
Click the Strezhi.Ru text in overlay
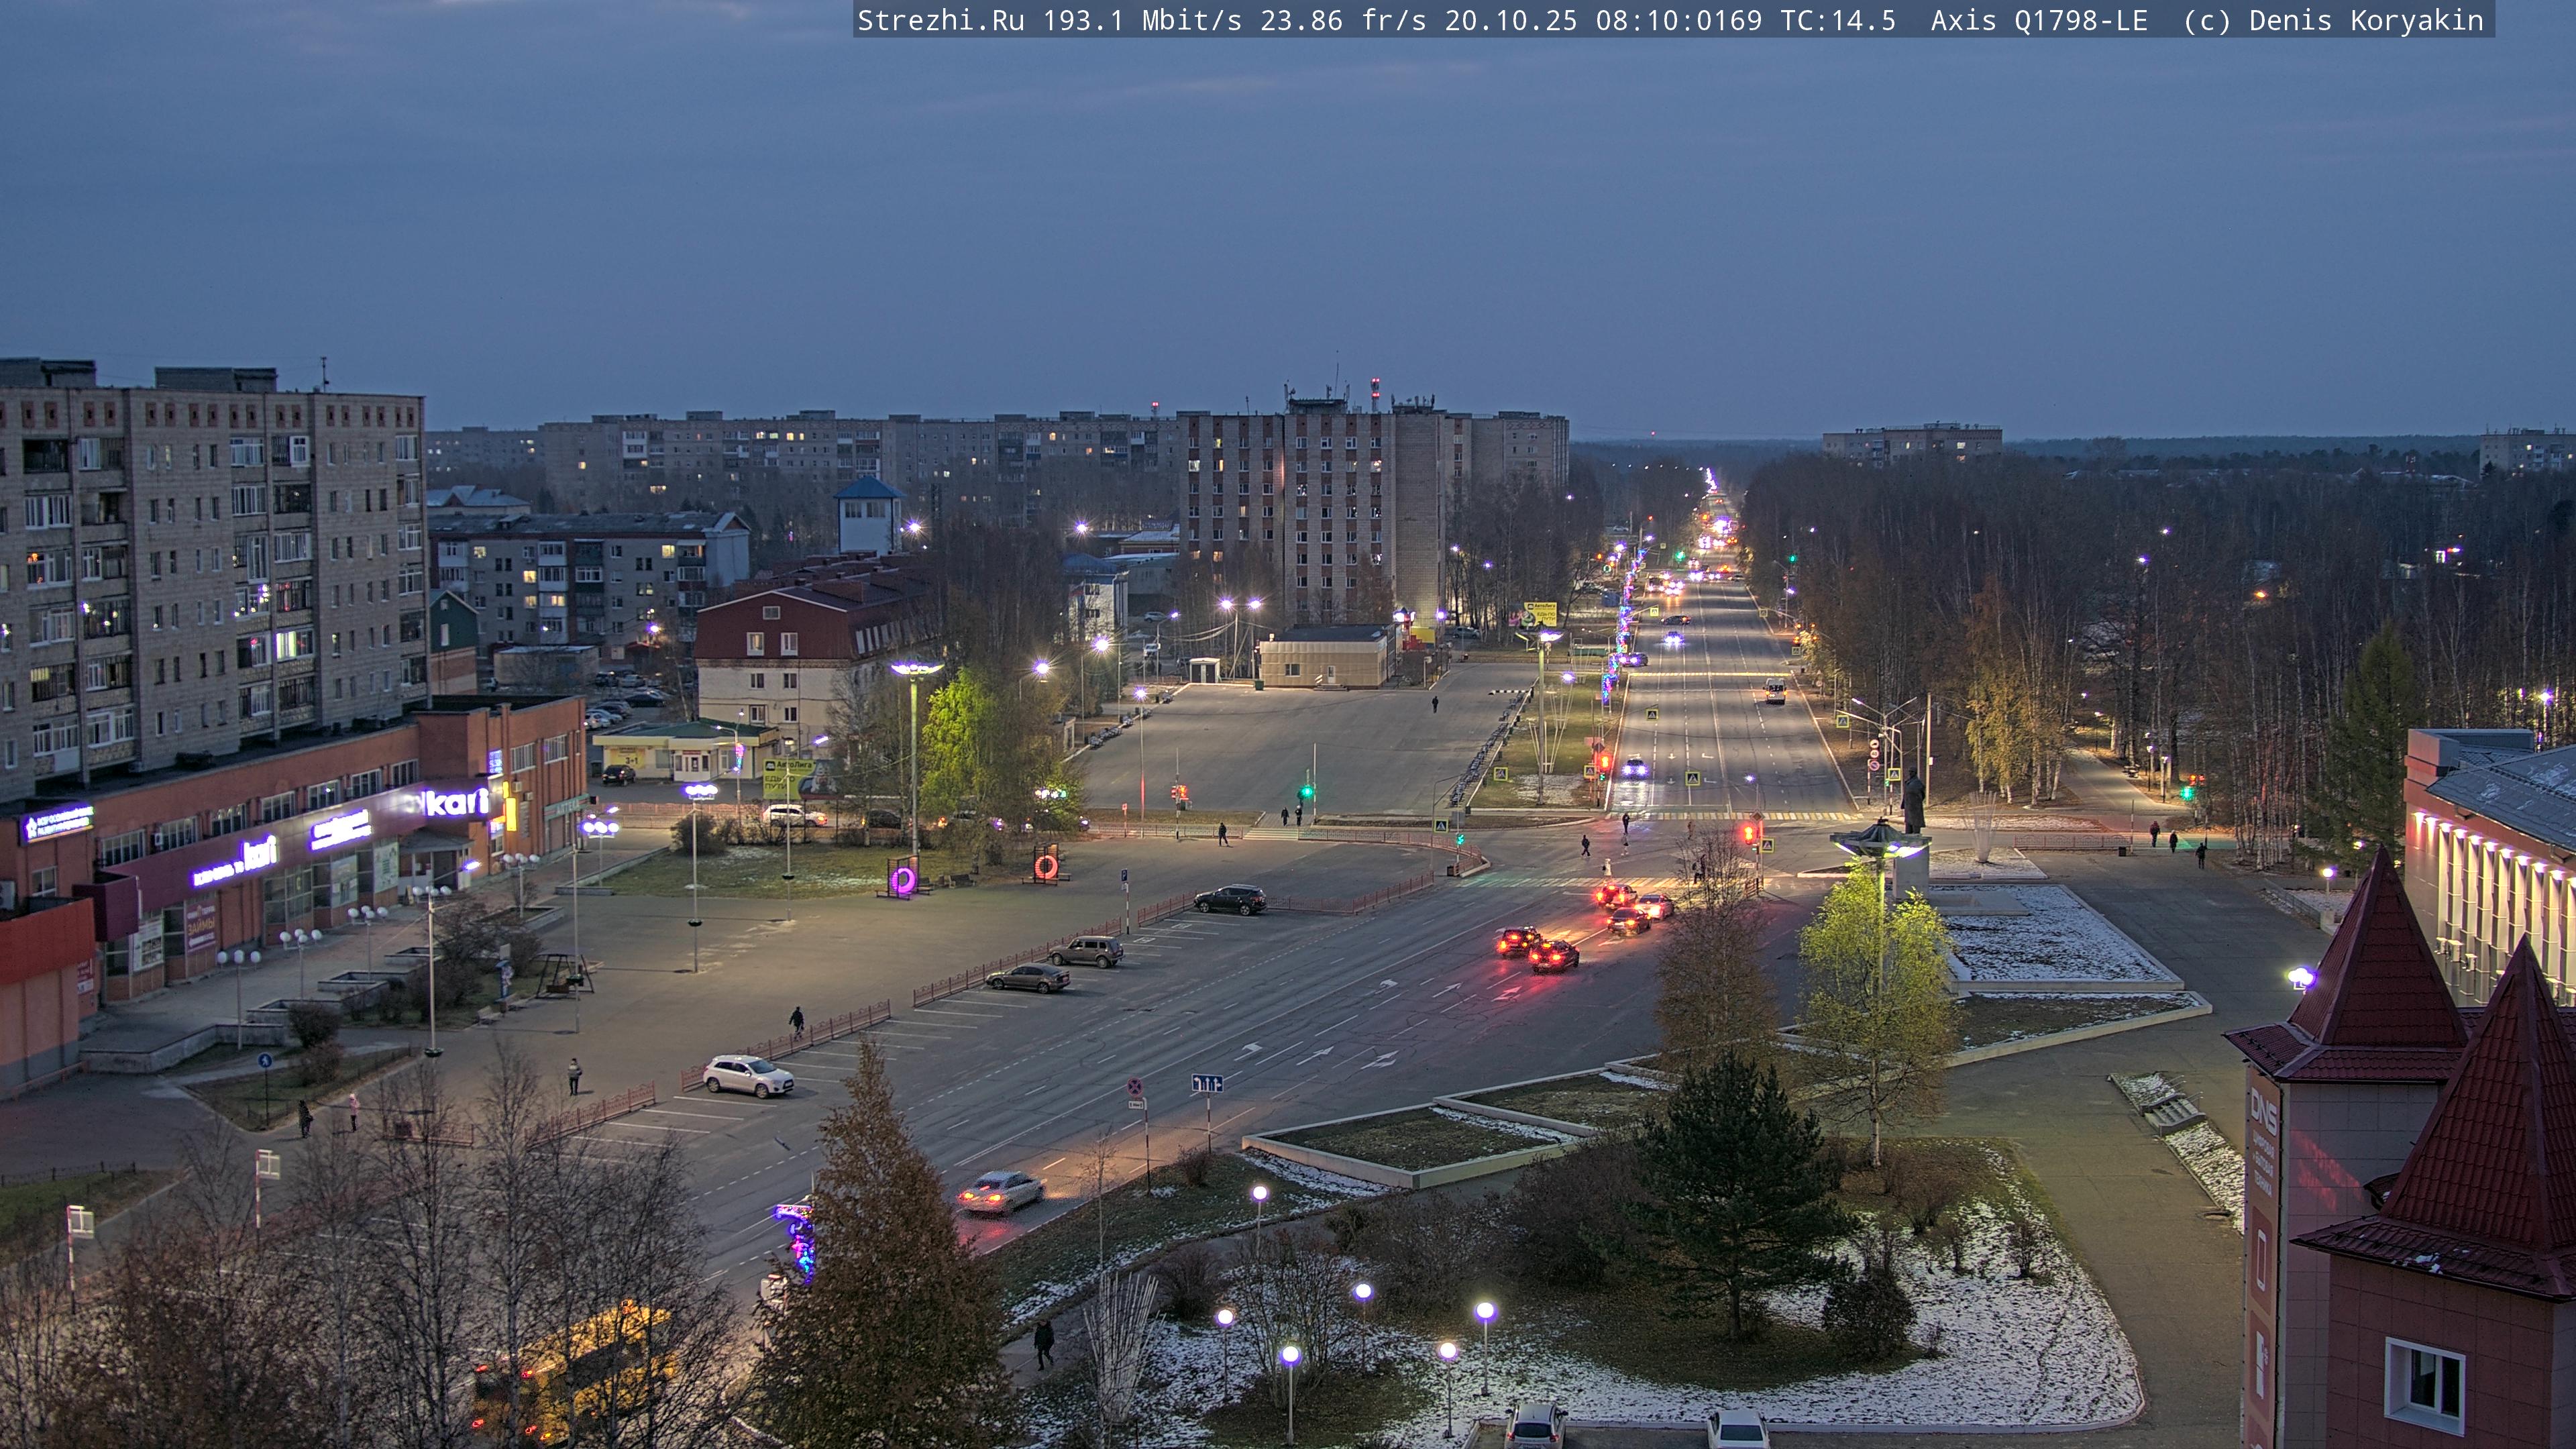(x=940, y=20)
